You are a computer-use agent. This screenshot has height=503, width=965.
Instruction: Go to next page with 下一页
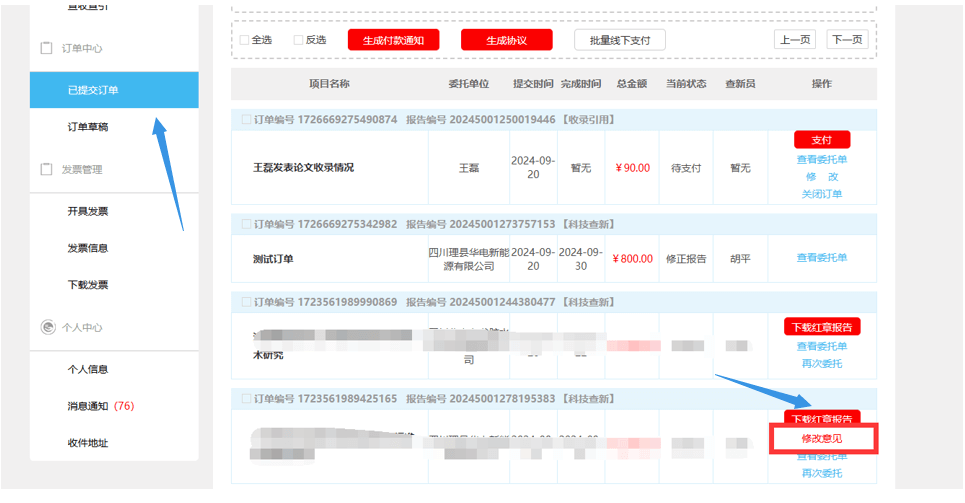[x=846, y=40]
